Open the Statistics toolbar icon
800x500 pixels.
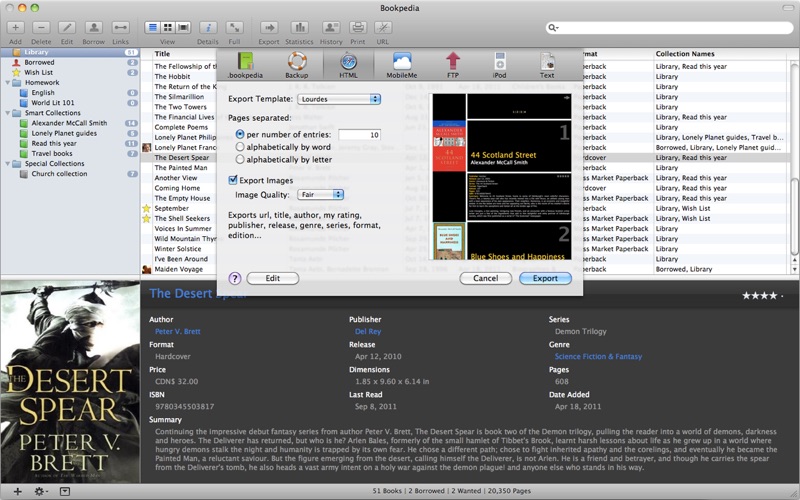pos(299,27)
